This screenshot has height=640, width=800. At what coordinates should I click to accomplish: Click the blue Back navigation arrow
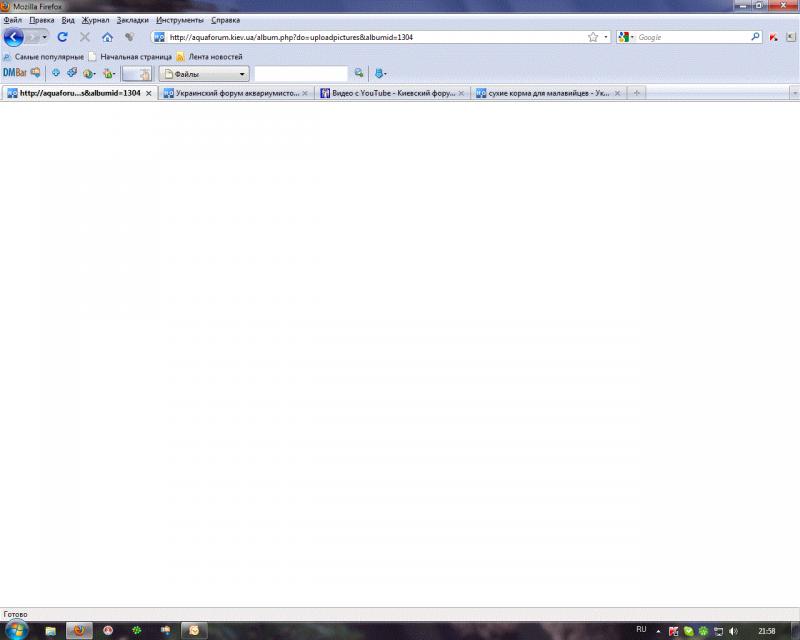click(x=13, y=37)
